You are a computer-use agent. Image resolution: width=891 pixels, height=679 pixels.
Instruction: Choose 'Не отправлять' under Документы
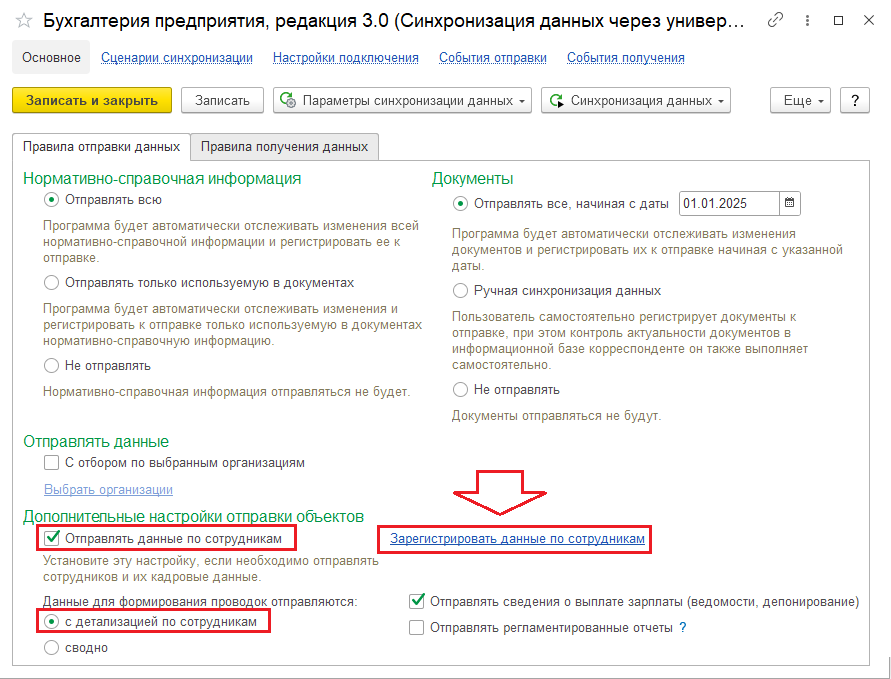(x=460, y=390)
